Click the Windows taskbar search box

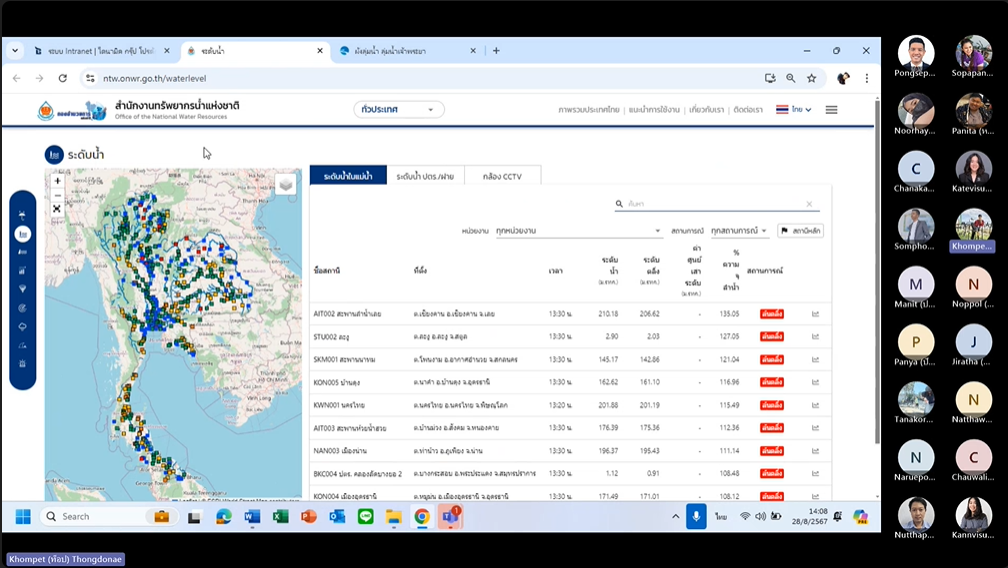click(x=107, y=517)
